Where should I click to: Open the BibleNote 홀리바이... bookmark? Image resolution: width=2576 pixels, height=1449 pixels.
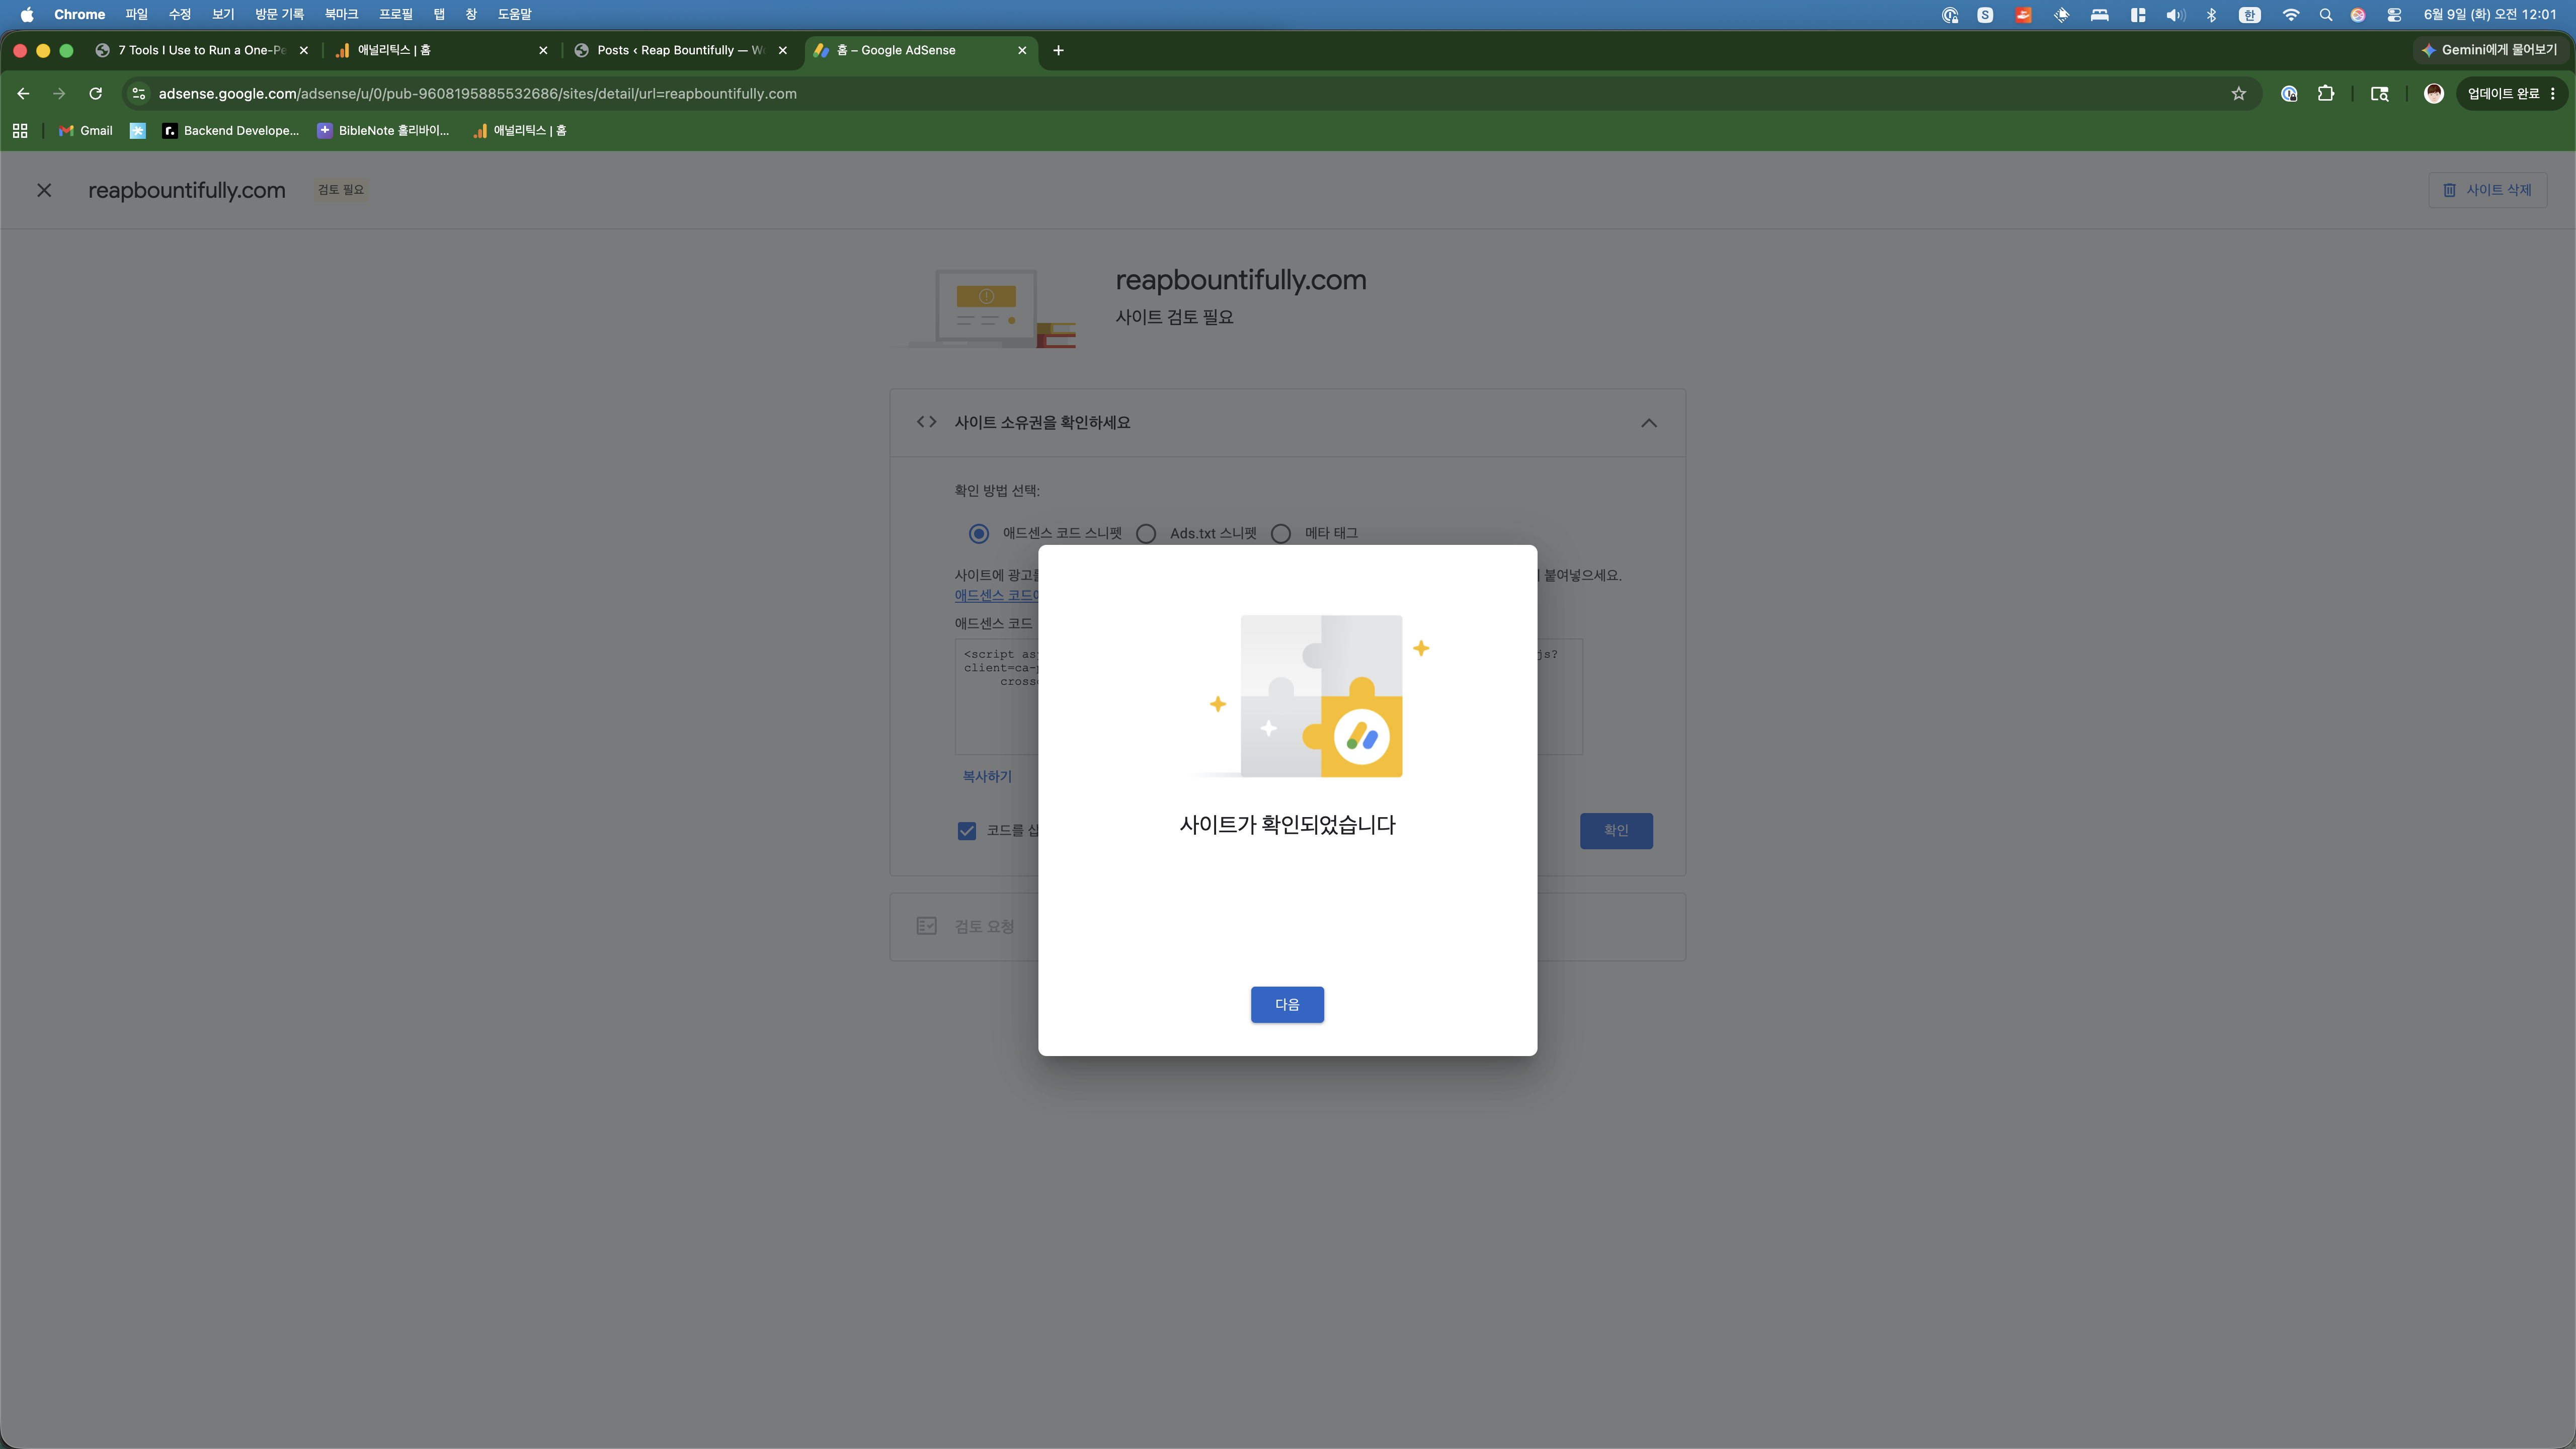coord(383,130)
